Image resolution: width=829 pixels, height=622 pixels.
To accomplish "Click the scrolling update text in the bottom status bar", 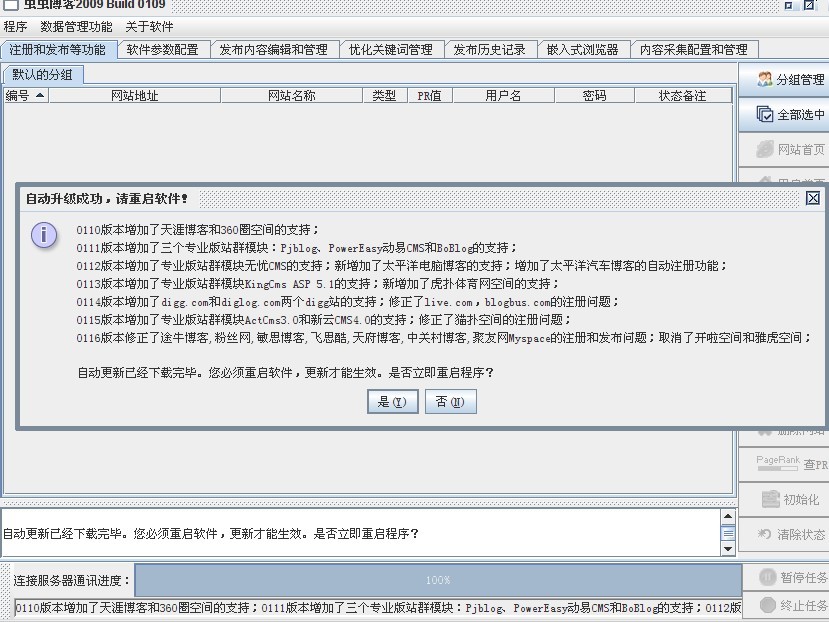I will tap(378, 608).
